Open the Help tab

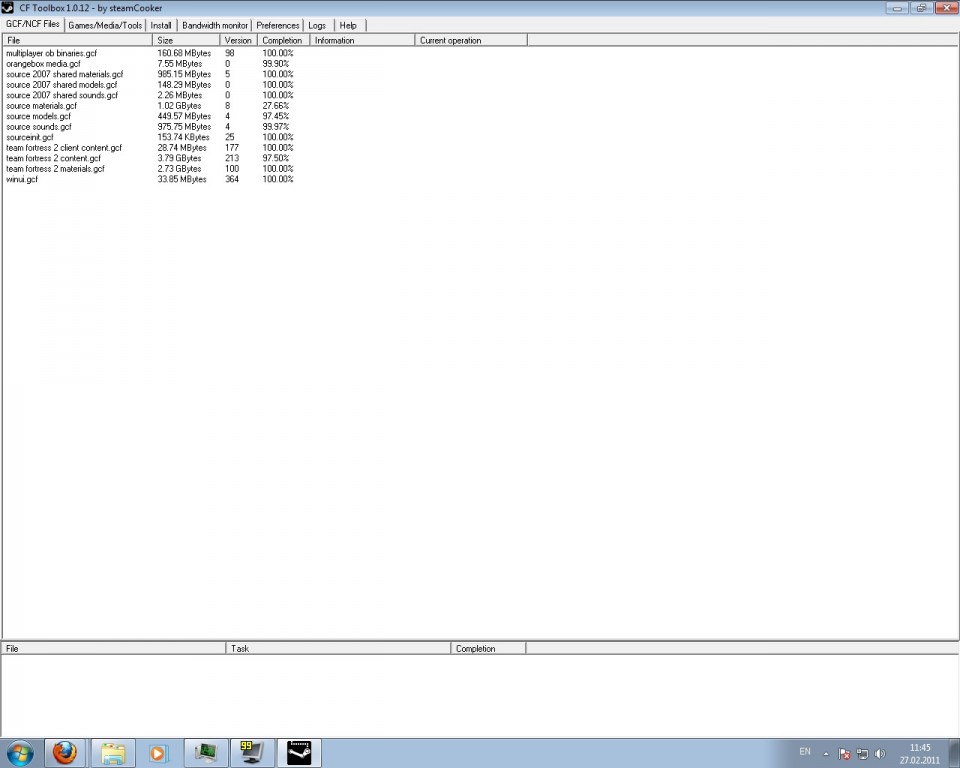[348, 25]
